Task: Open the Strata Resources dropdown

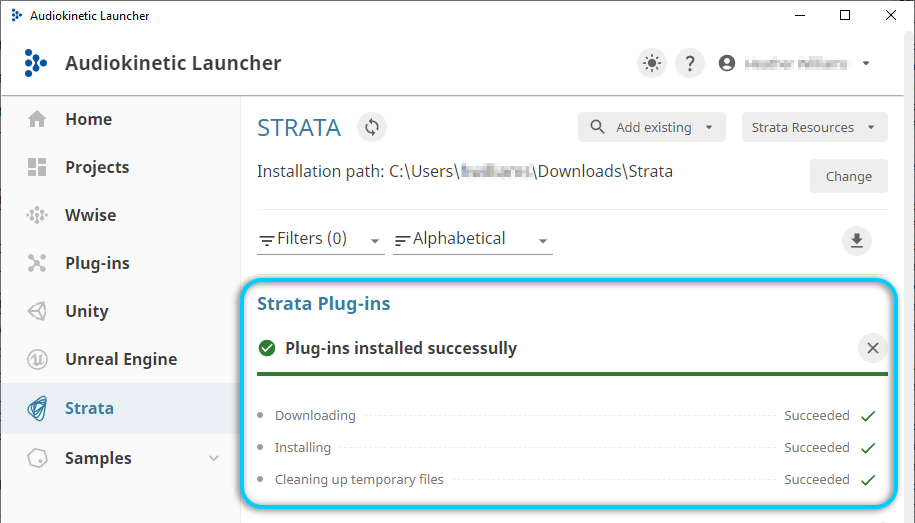Action: [x=814, y=127]
